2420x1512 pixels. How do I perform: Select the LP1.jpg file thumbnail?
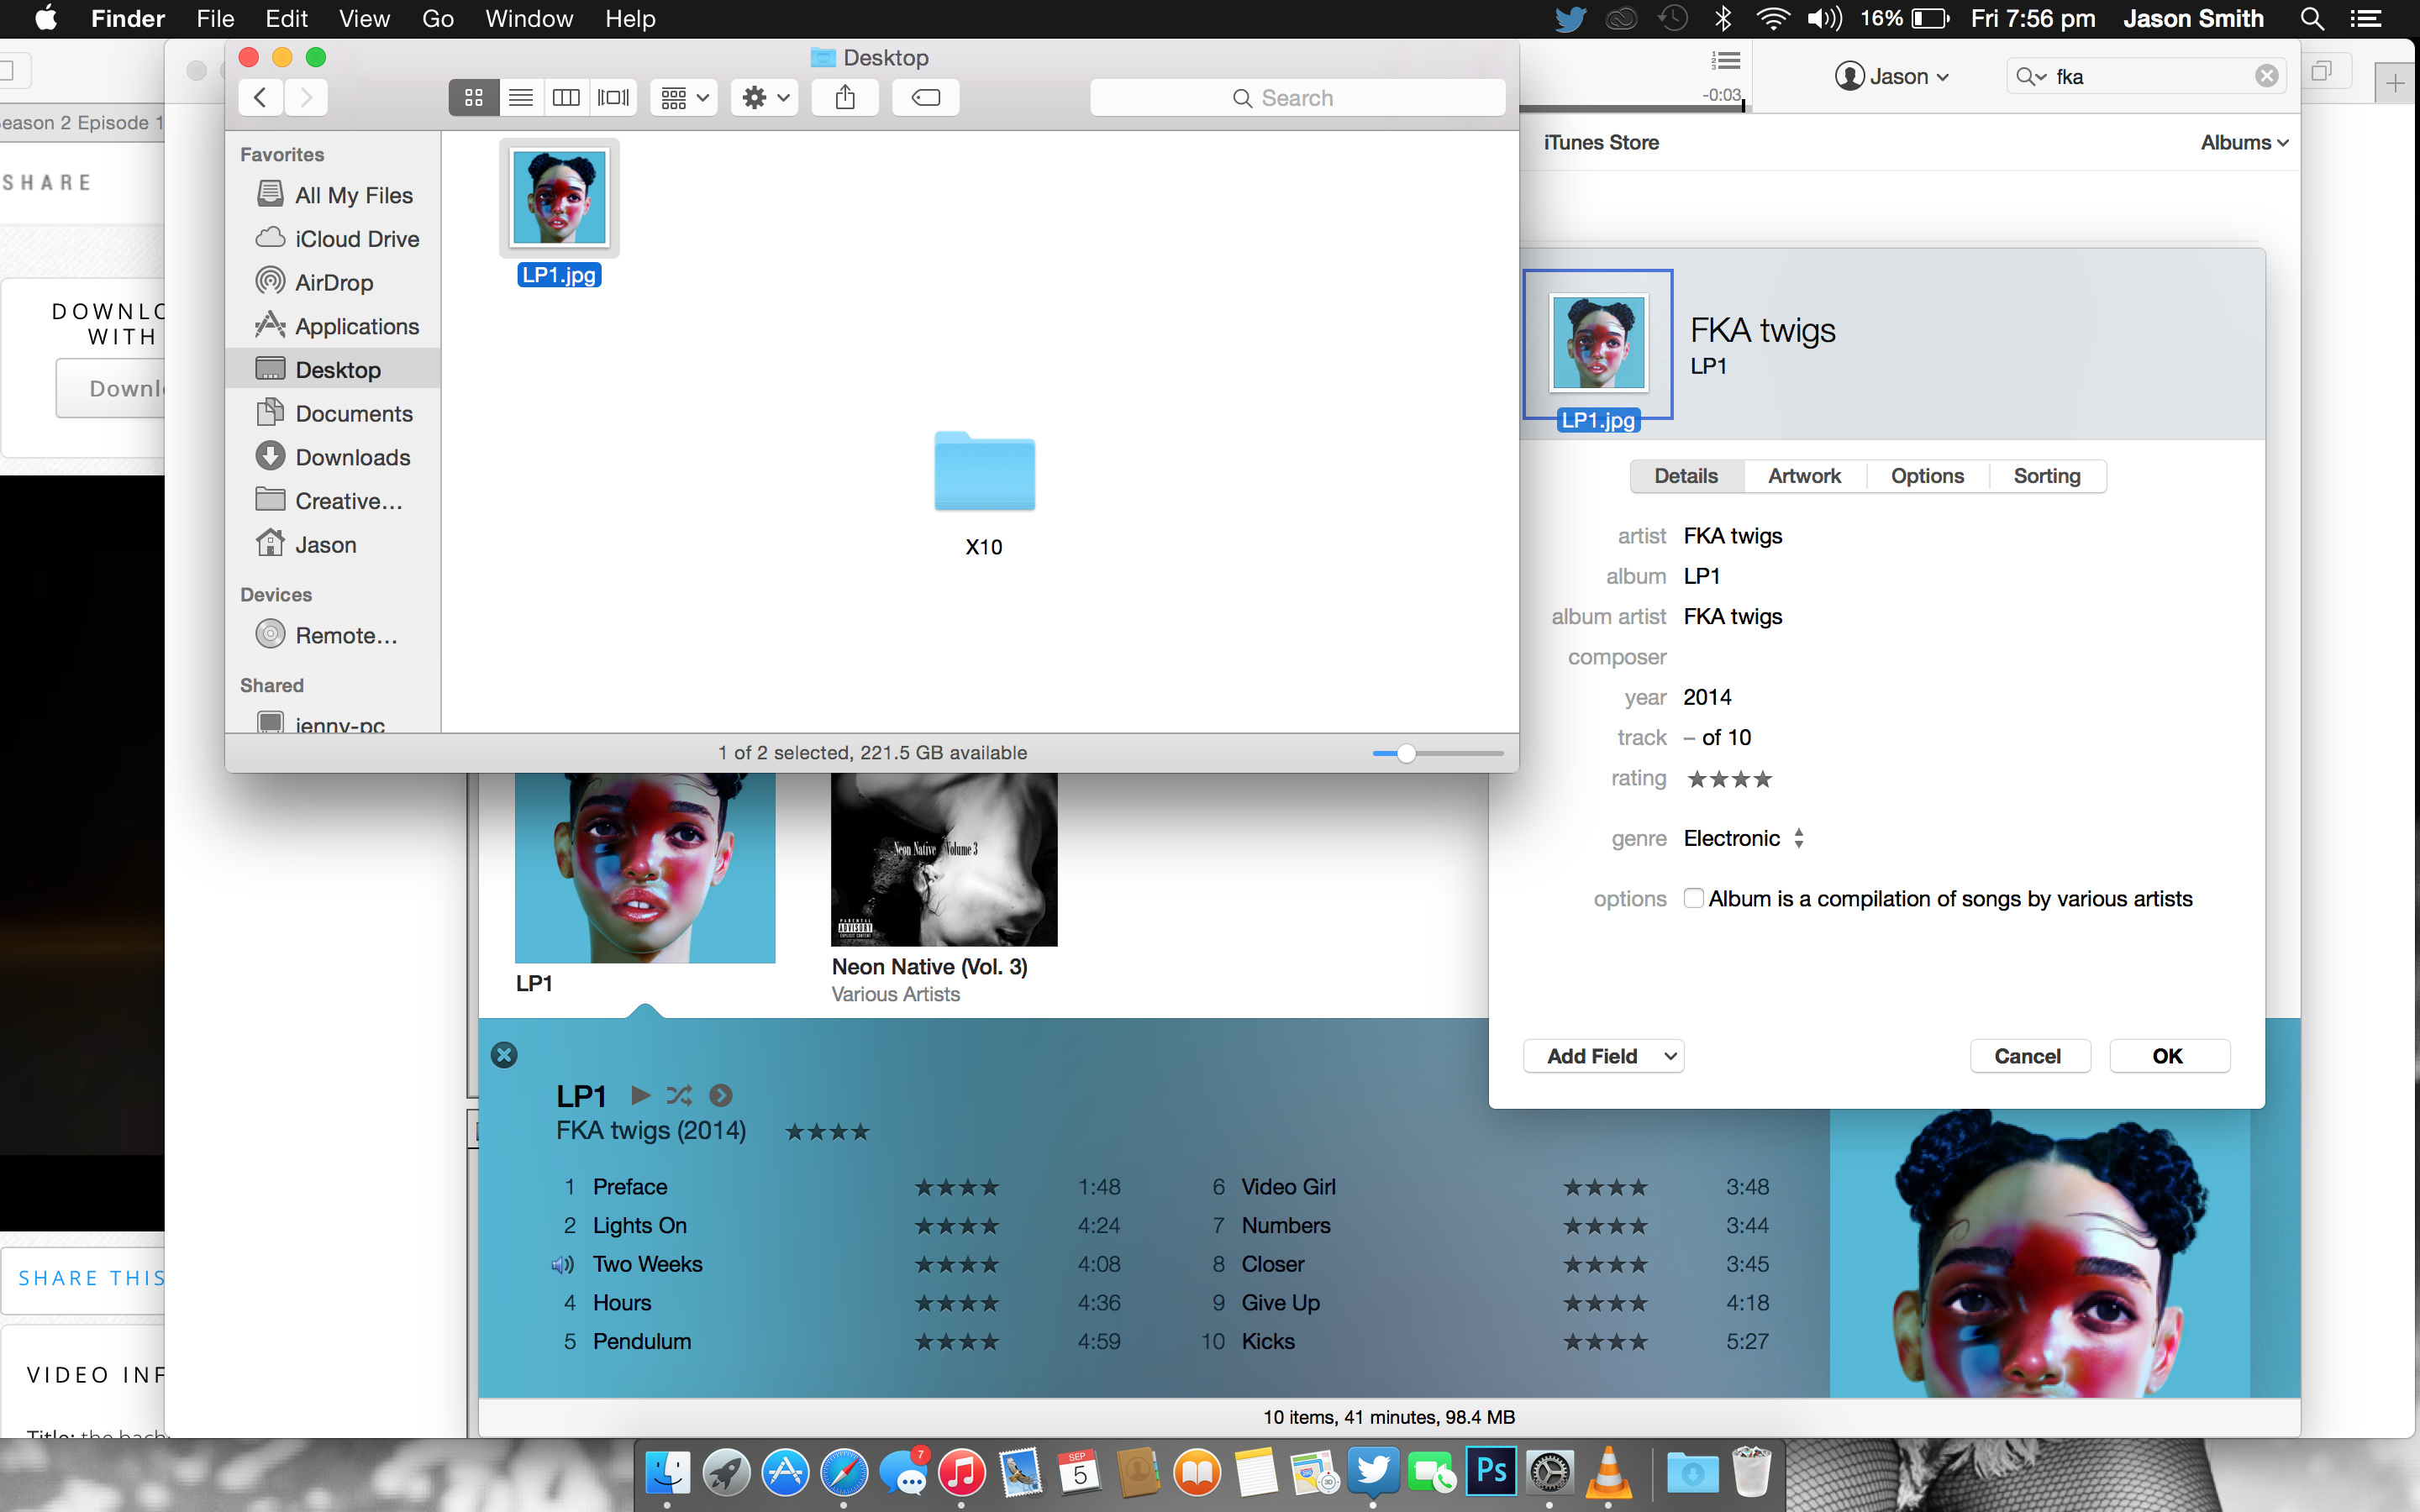click(x=559, y=198)
